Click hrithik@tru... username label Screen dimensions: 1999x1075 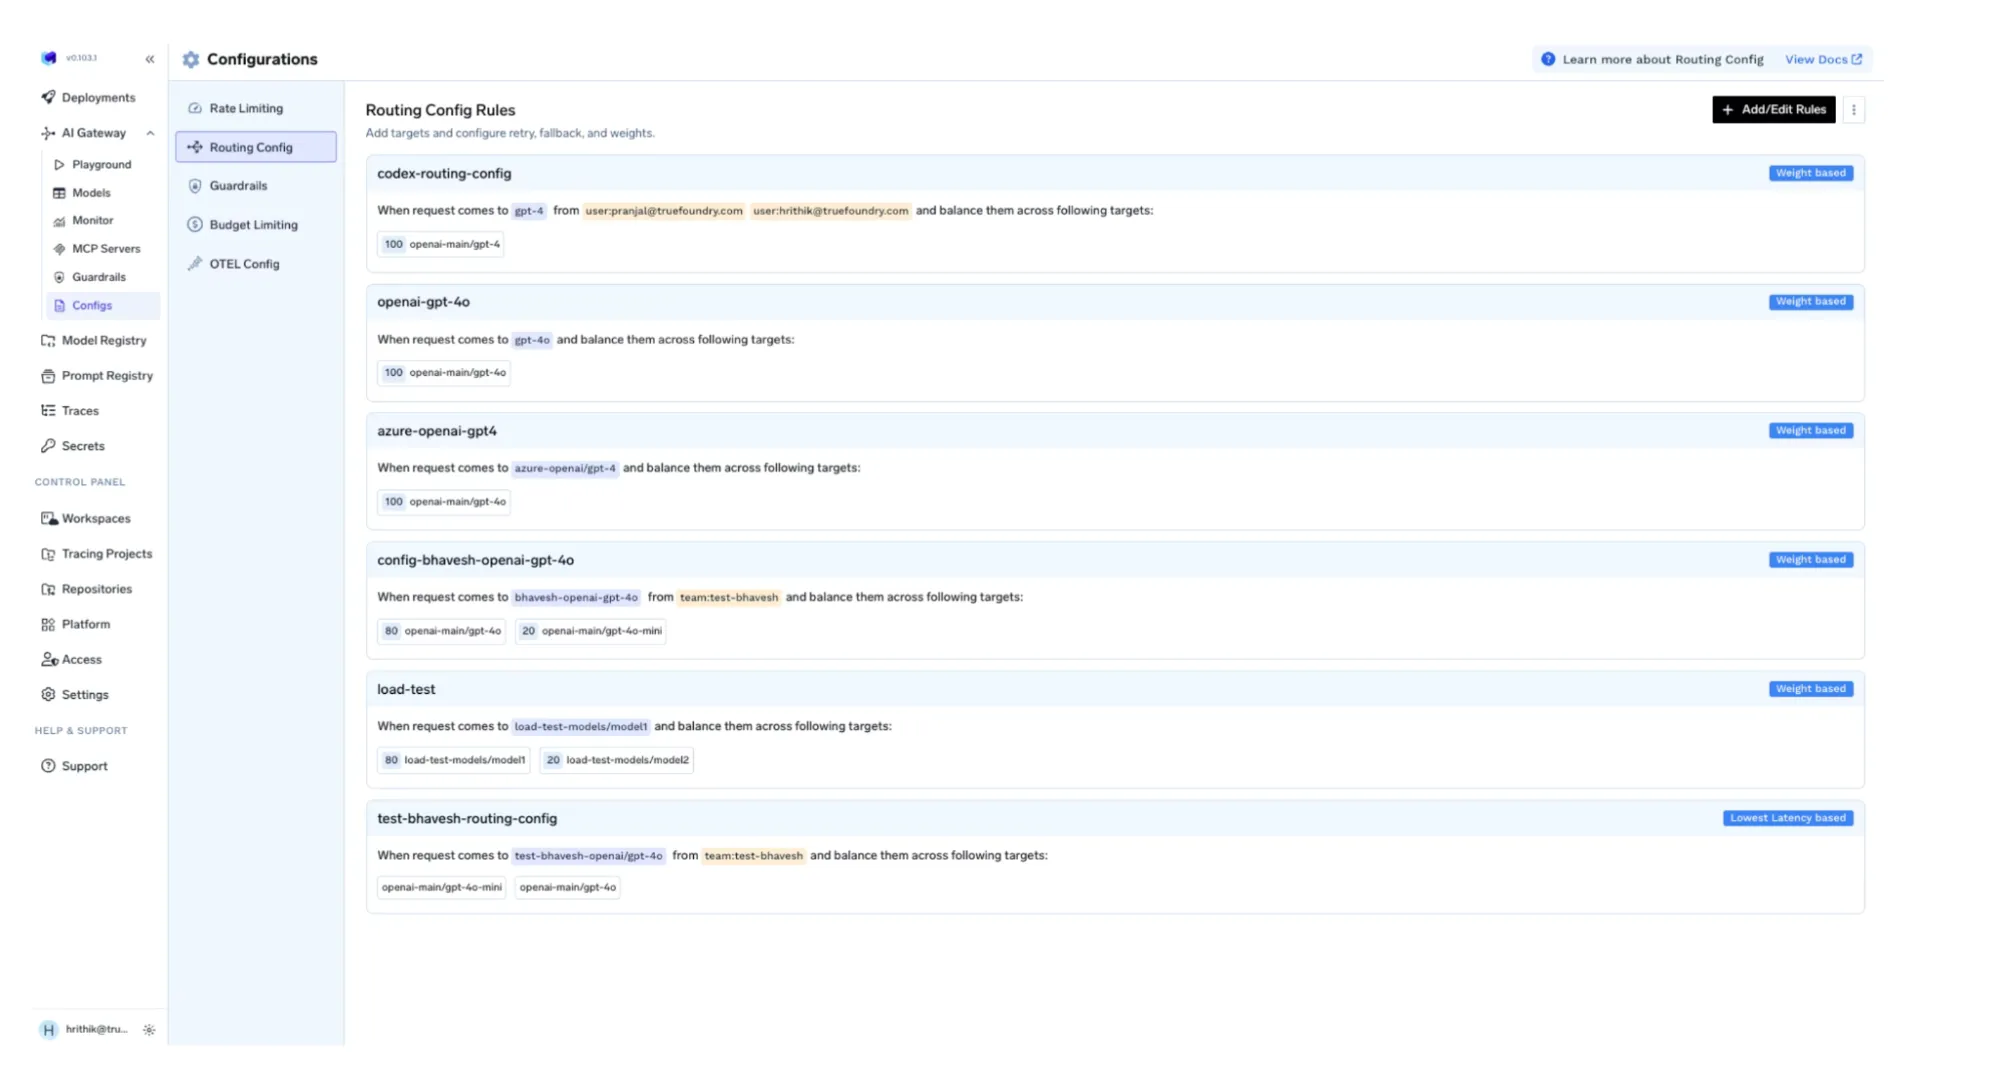coord(97,1030)
